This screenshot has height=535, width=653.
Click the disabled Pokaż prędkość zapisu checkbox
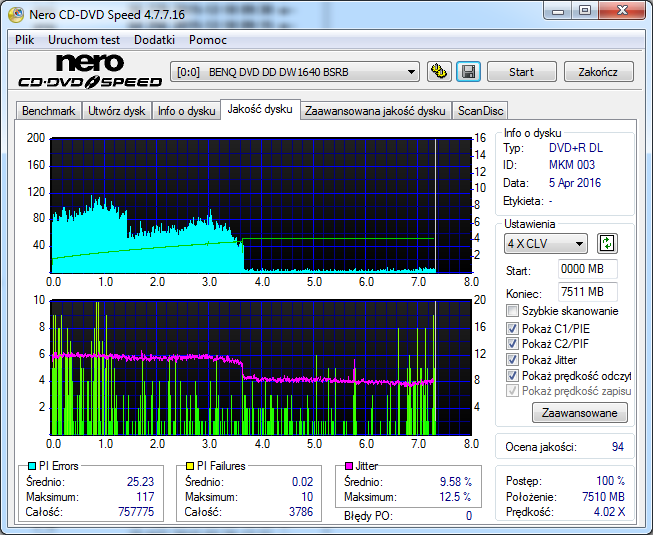point(512,391)
